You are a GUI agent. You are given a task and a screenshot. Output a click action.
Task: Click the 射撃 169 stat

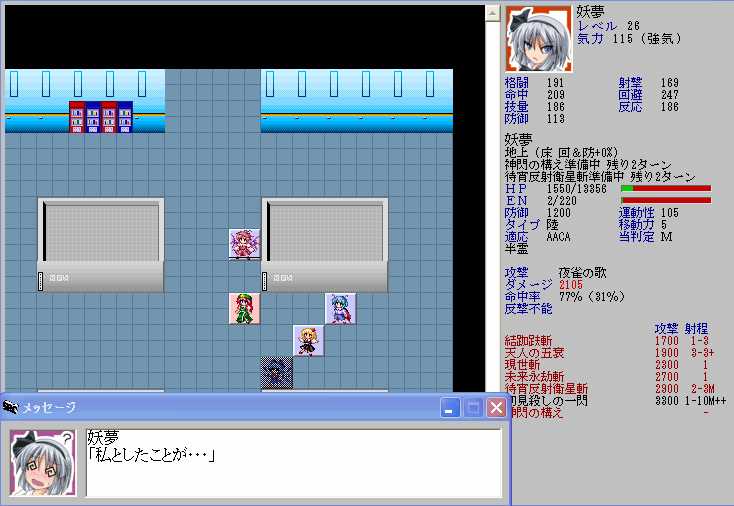coord(648,83)
